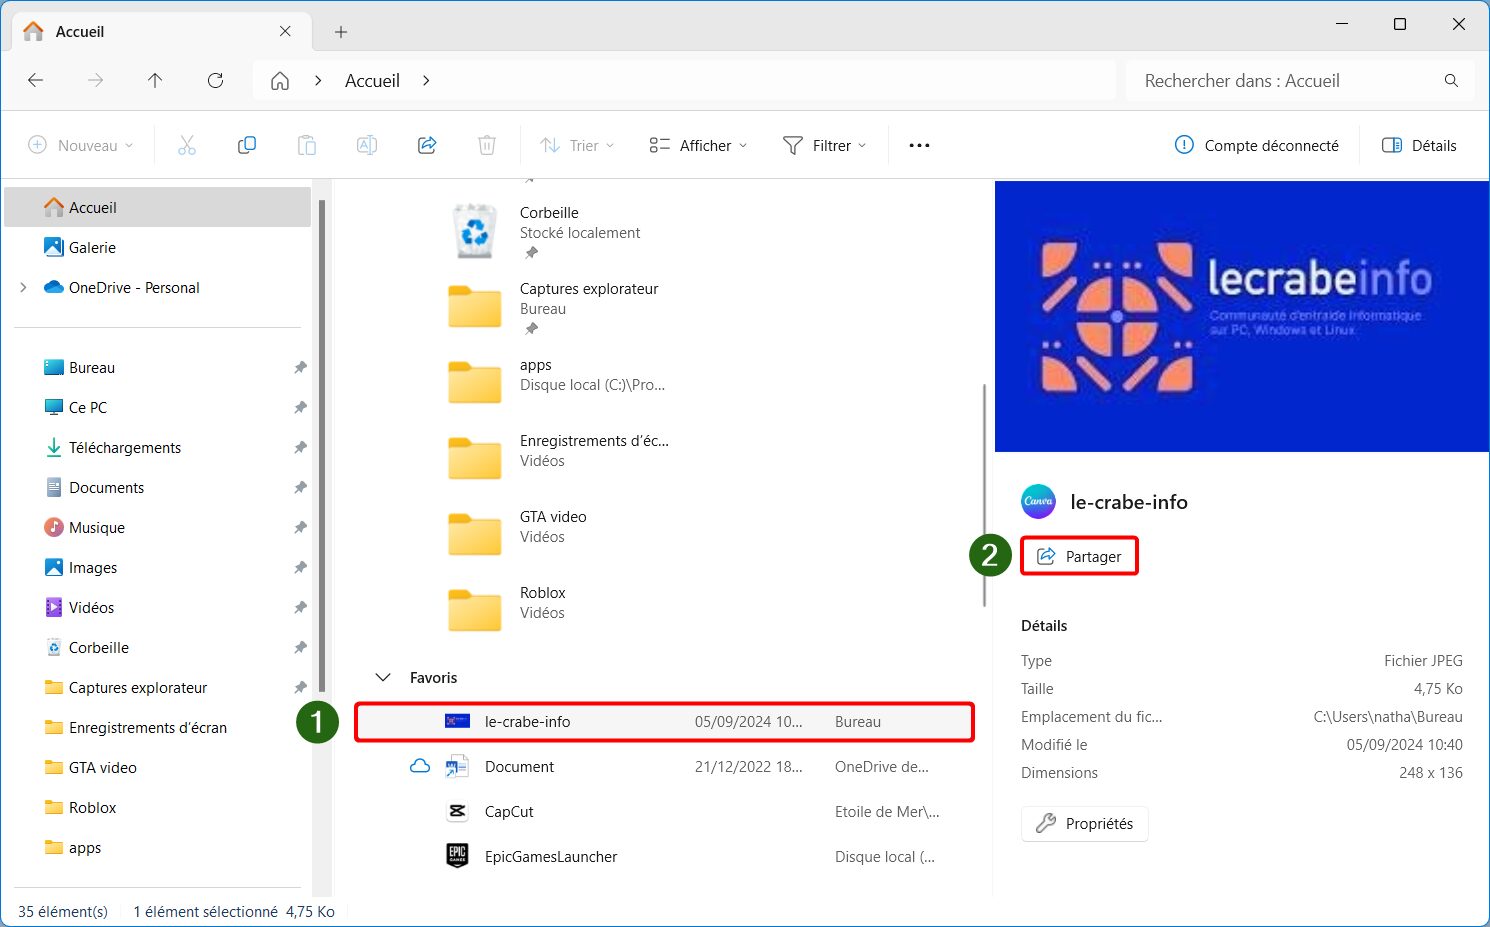Click the Copy icon in toolbar
The height and width of the screenshot is (927, 1490).
click(x=247, y=145)
